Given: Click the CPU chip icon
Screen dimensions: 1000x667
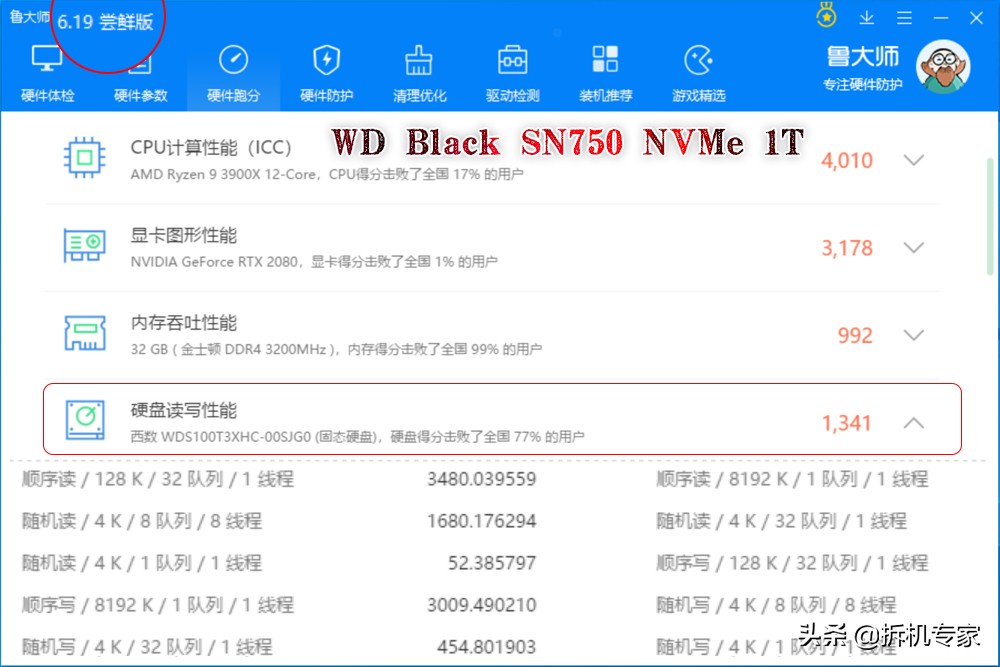Looking at the screenshot, I should (x=85, y=158).
